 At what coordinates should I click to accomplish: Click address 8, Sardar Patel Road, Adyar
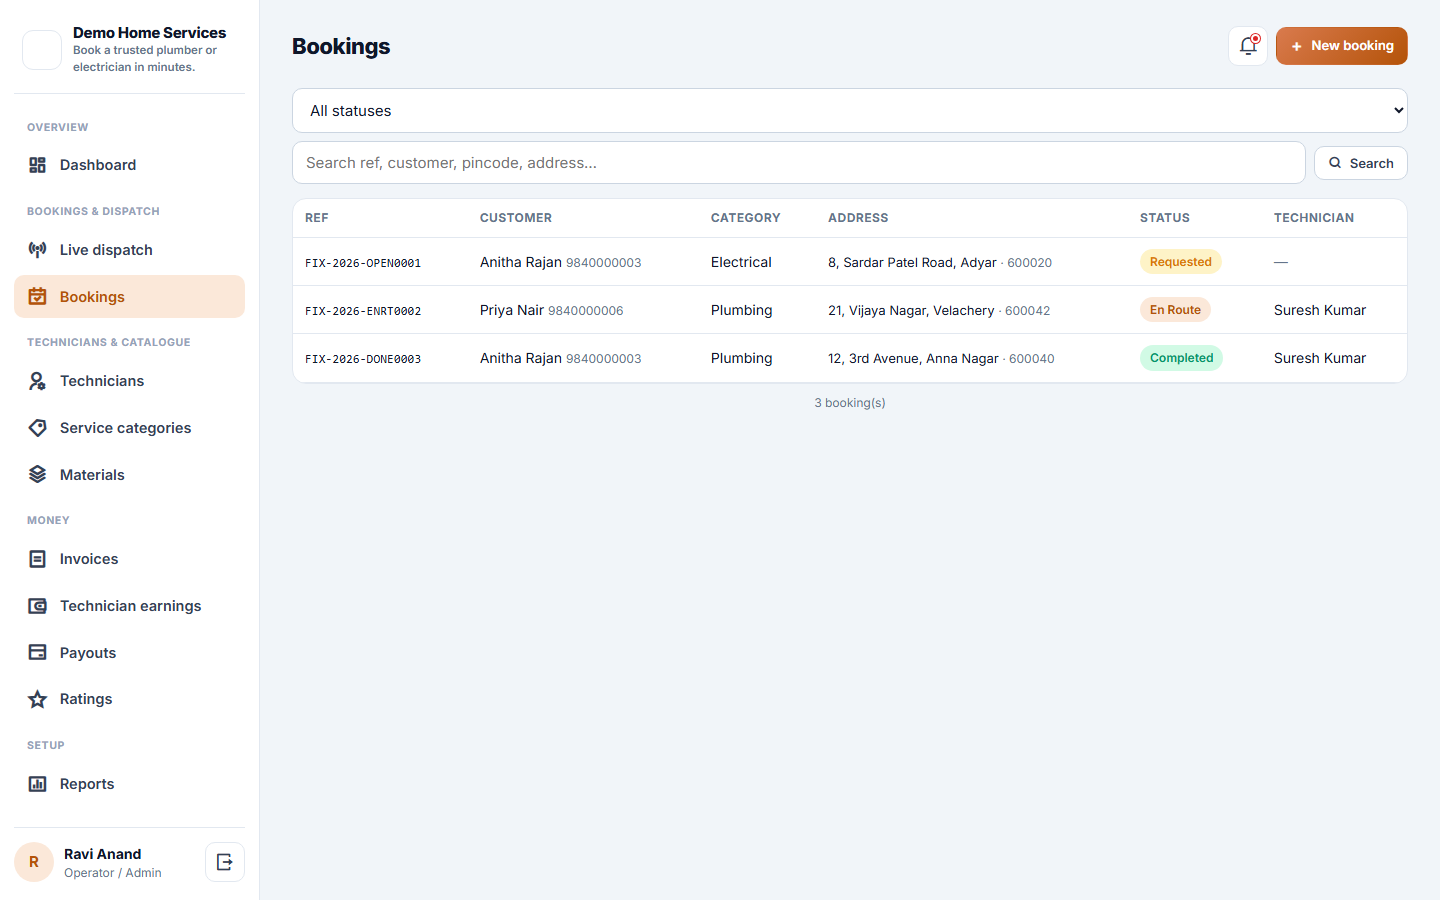[912, 263]
